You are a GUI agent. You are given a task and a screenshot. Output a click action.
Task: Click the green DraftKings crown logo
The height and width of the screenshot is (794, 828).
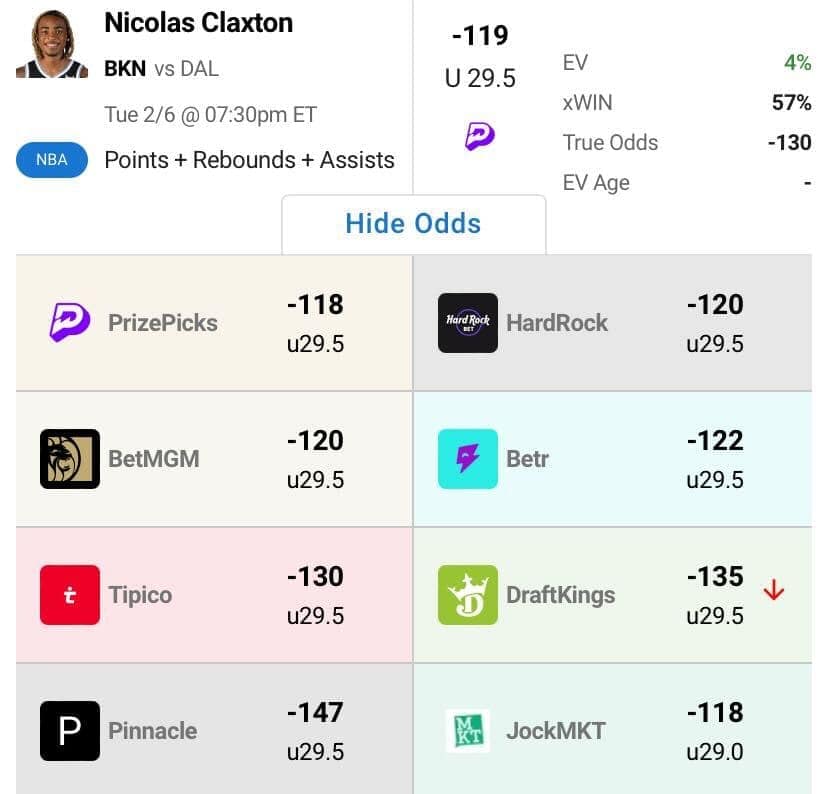(468, 595)
